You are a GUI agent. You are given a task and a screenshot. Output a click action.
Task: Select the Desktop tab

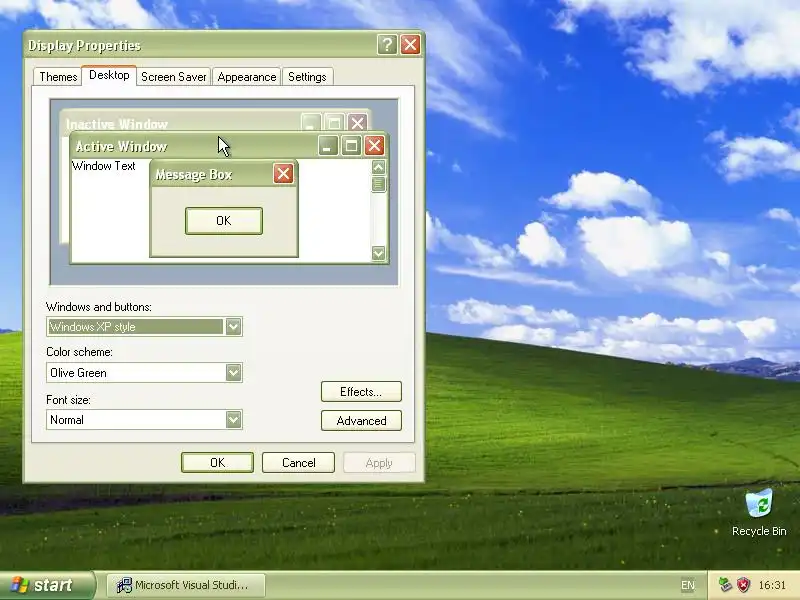(x=109, y=76)
